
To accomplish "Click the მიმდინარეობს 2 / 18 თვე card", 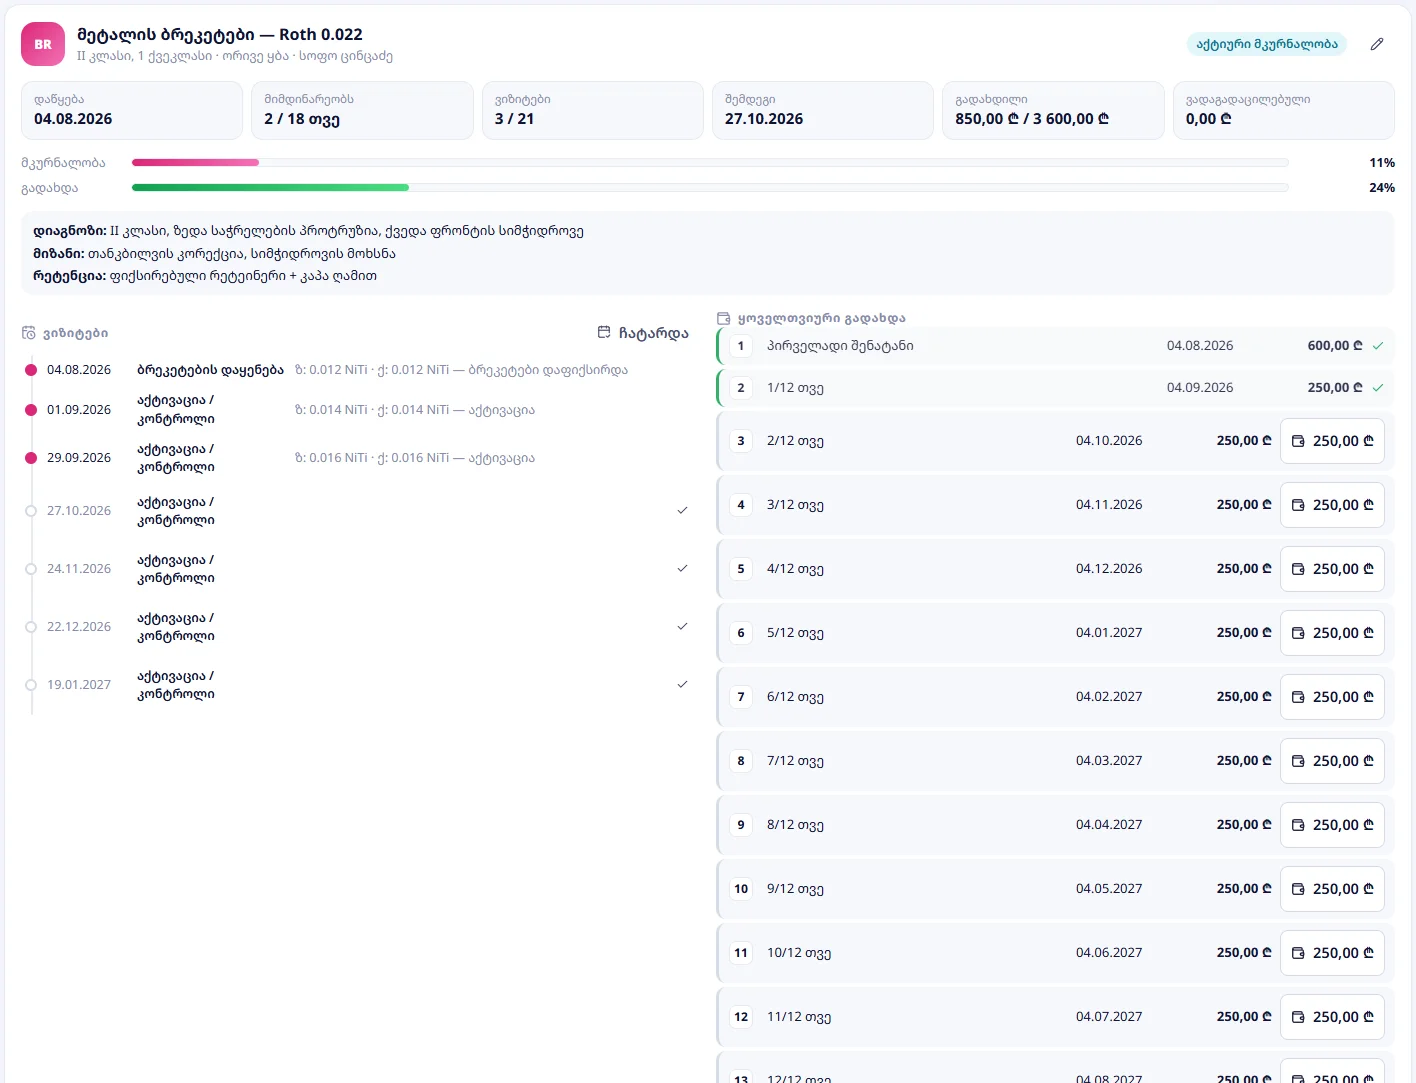I will click(362, 110).
